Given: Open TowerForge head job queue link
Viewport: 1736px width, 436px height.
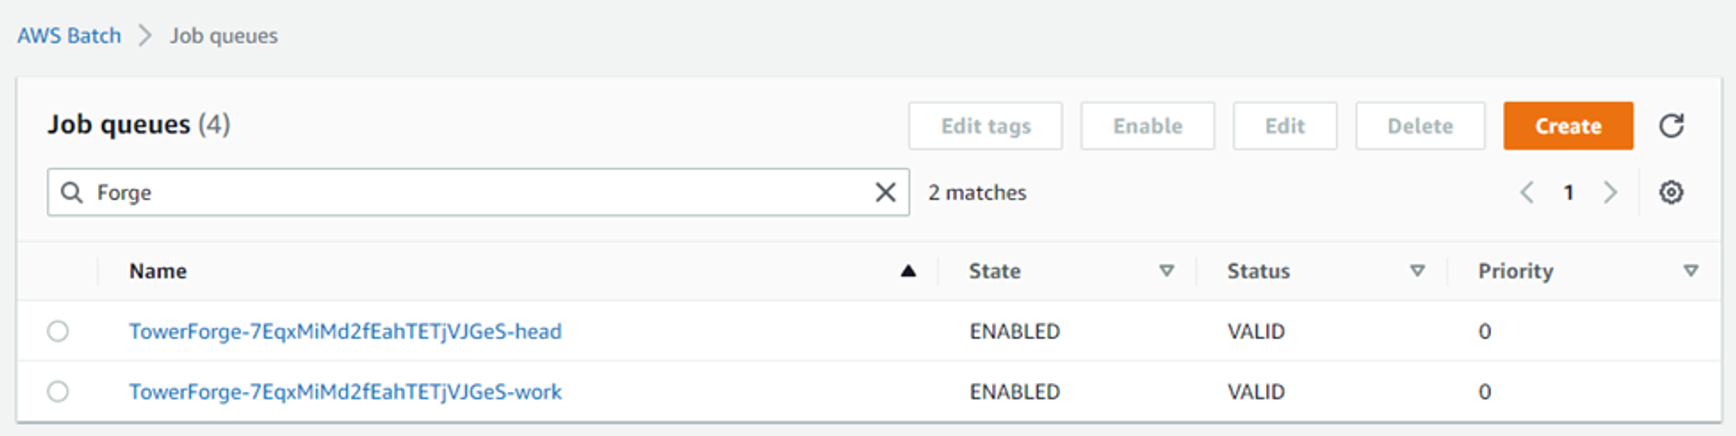Looking at the screenshot, I should 345,331.
